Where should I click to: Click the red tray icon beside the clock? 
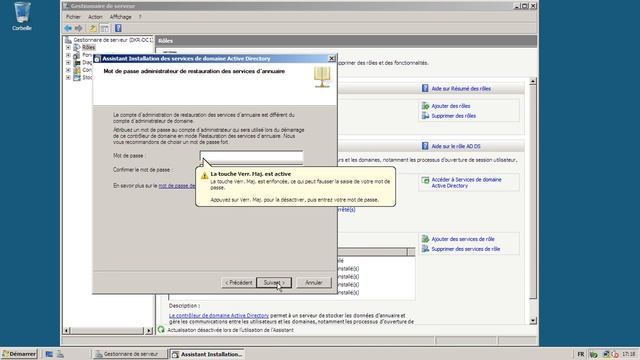pos(615,354)
